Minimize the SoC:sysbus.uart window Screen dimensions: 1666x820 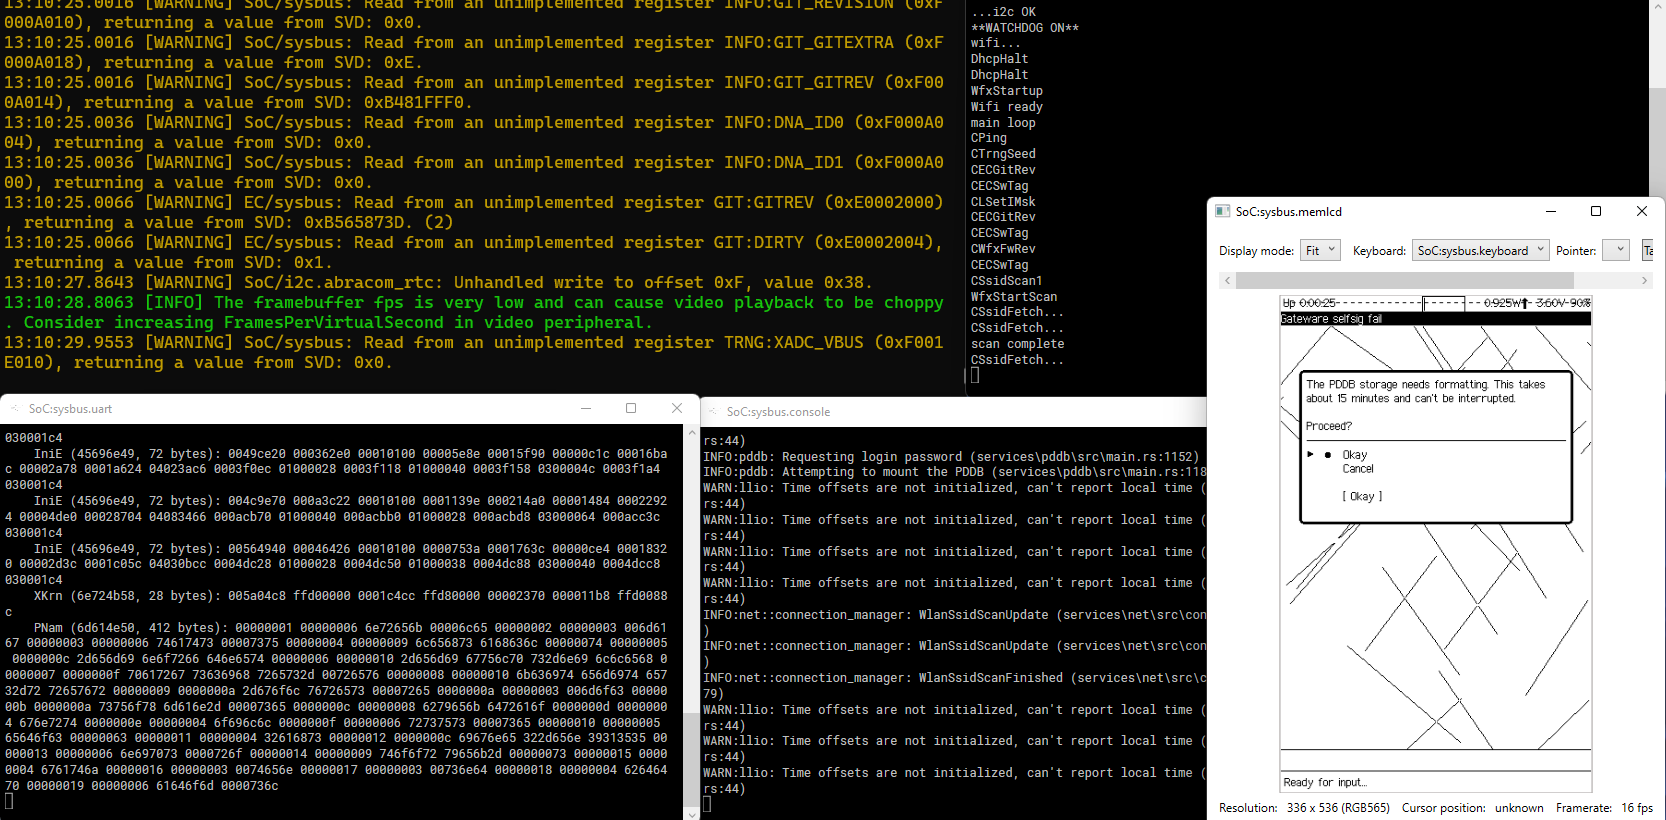(586, 408)
